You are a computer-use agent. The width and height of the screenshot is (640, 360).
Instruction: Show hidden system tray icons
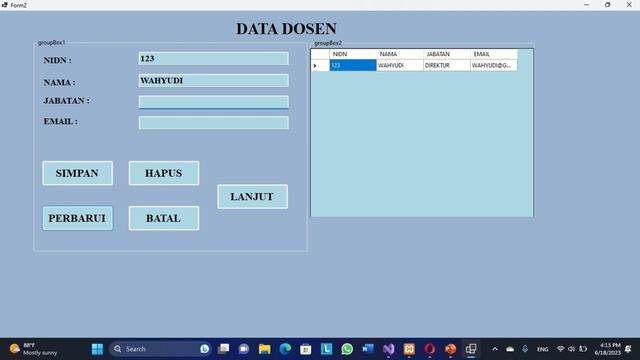click(x=495, y=349)
